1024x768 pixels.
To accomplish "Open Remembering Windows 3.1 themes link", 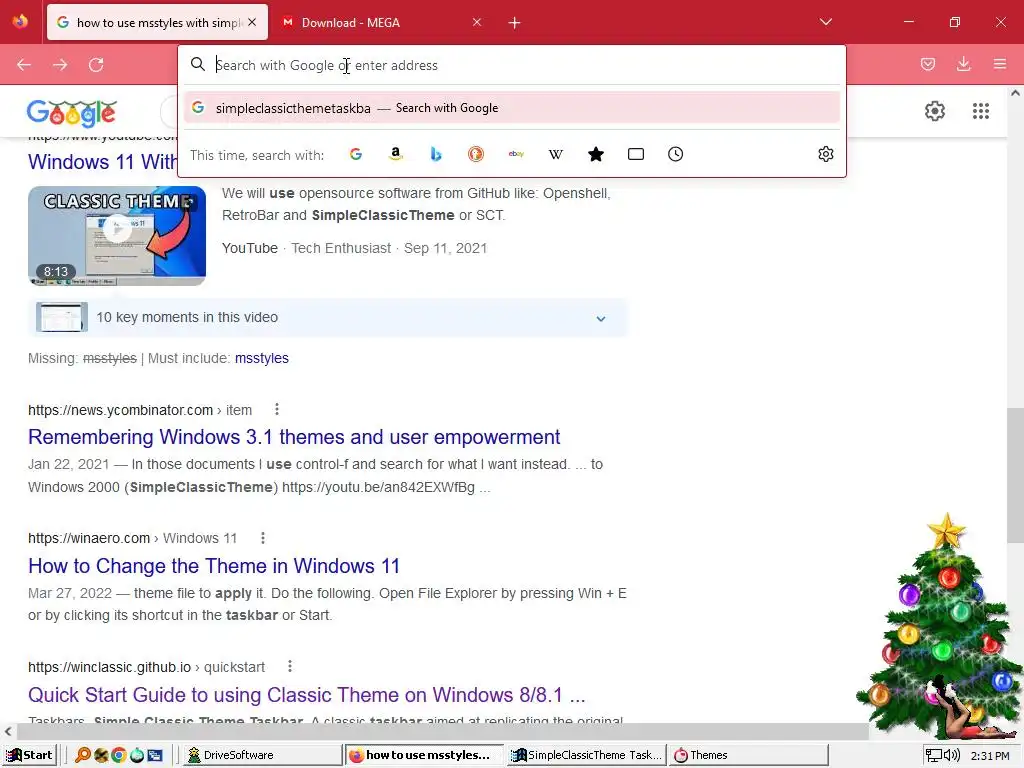I will [x=294, y=437].
